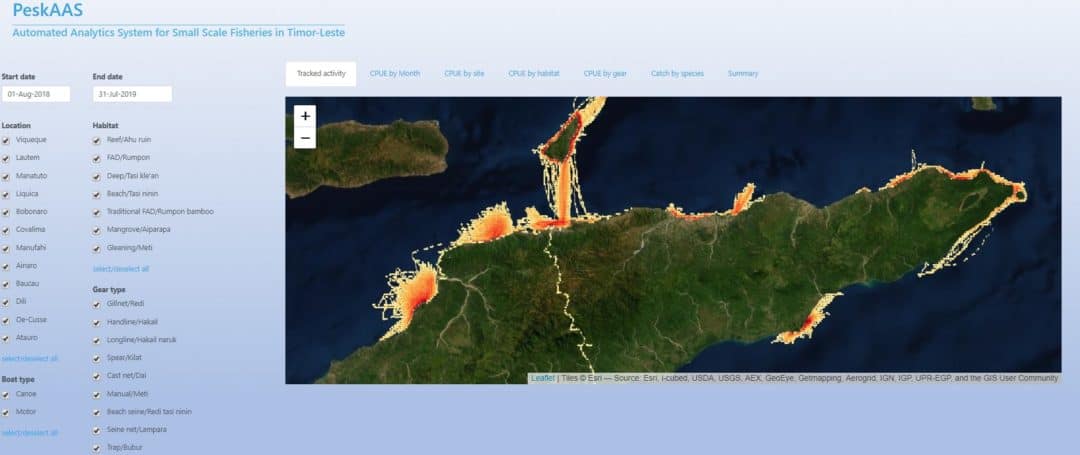Open the Catch by species tab

[x=677, y=74]
